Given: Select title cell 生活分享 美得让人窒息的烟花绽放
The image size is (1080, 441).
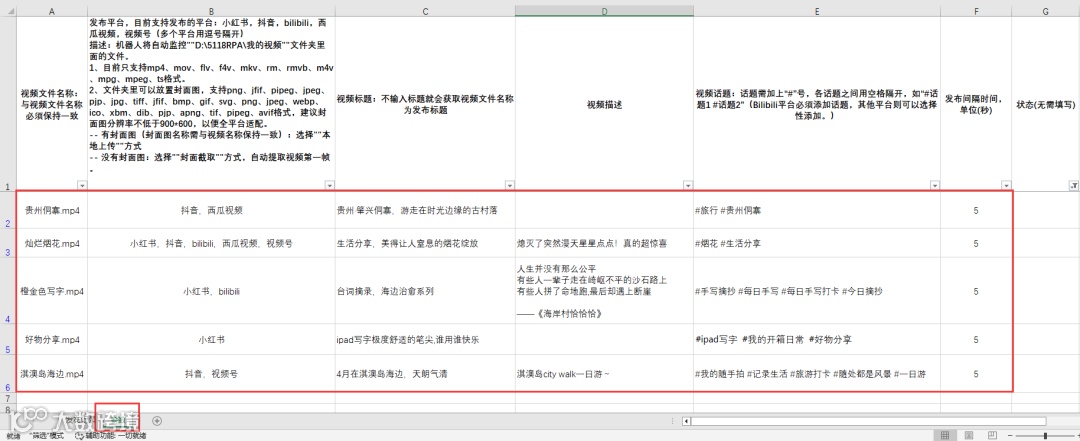Looking at the screenshot, I should 425,243.
